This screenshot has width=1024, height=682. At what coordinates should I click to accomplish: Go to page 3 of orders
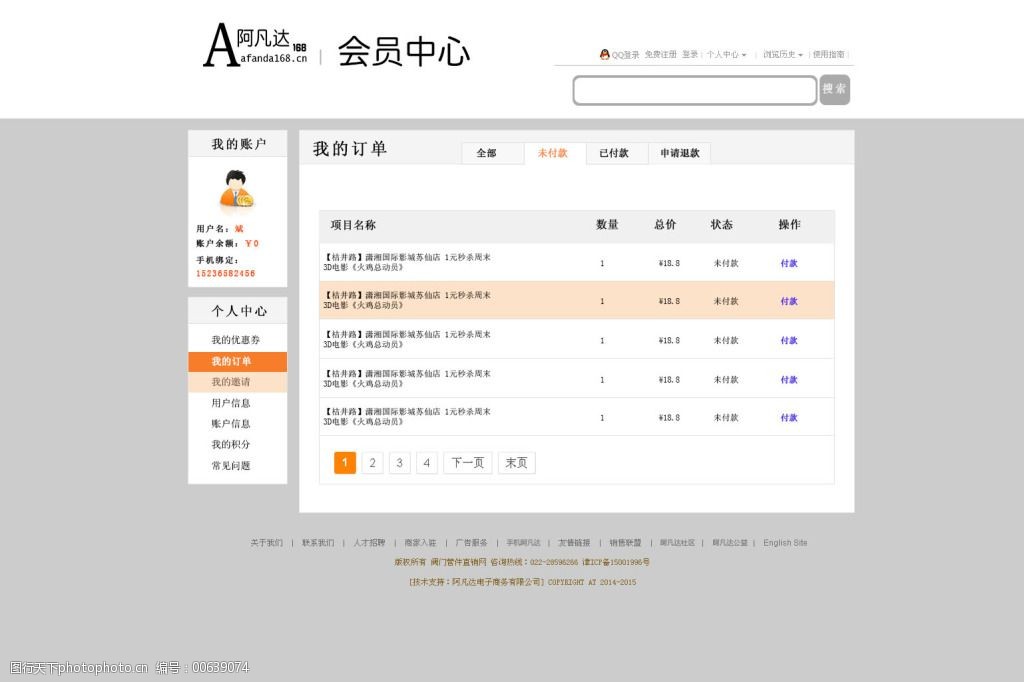399,462
